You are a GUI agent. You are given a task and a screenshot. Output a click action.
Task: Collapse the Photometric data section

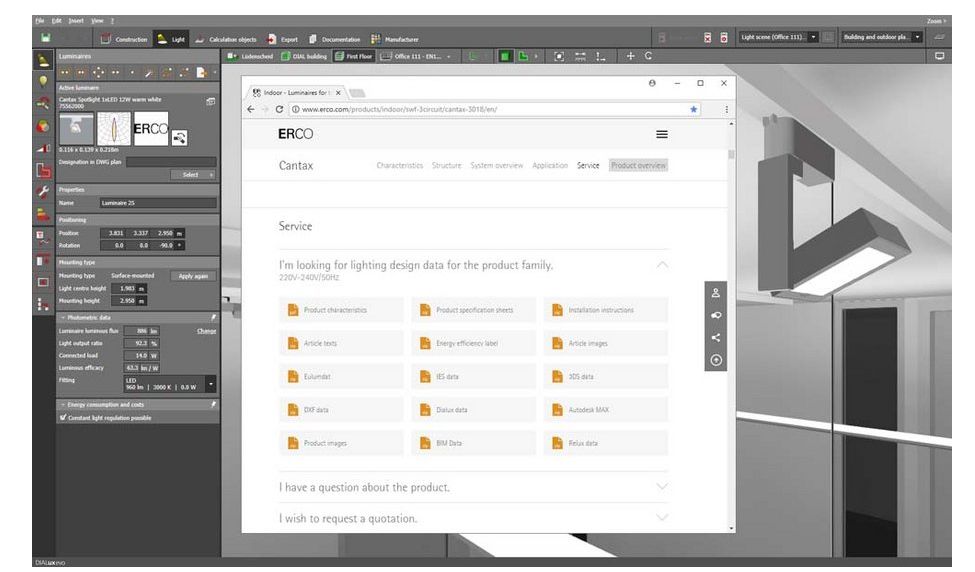pyautogui.click(x=63, y=318)
